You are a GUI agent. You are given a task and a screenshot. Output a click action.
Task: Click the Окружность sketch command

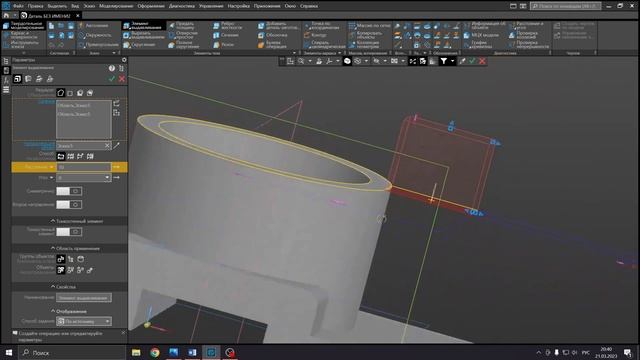click(x=95, y=35)
